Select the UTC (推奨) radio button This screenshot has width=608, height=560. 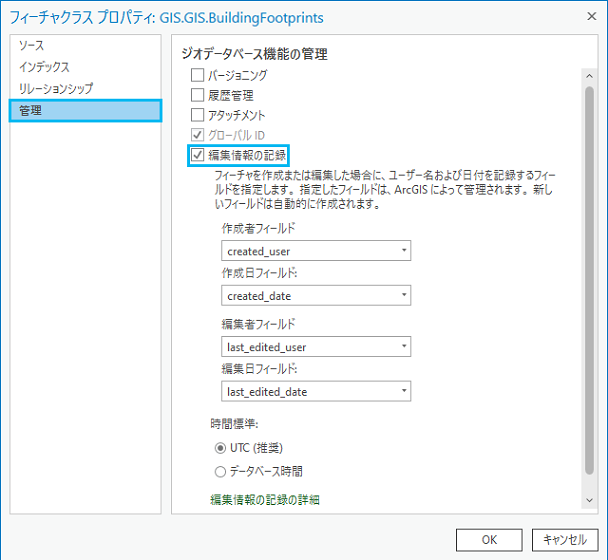tap(221, 449)
